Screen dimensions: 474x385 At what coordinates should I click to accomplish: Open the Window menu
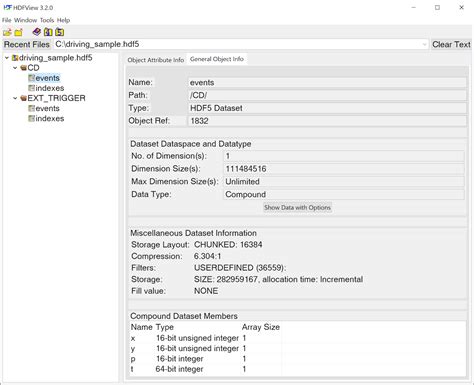(26, 20)
